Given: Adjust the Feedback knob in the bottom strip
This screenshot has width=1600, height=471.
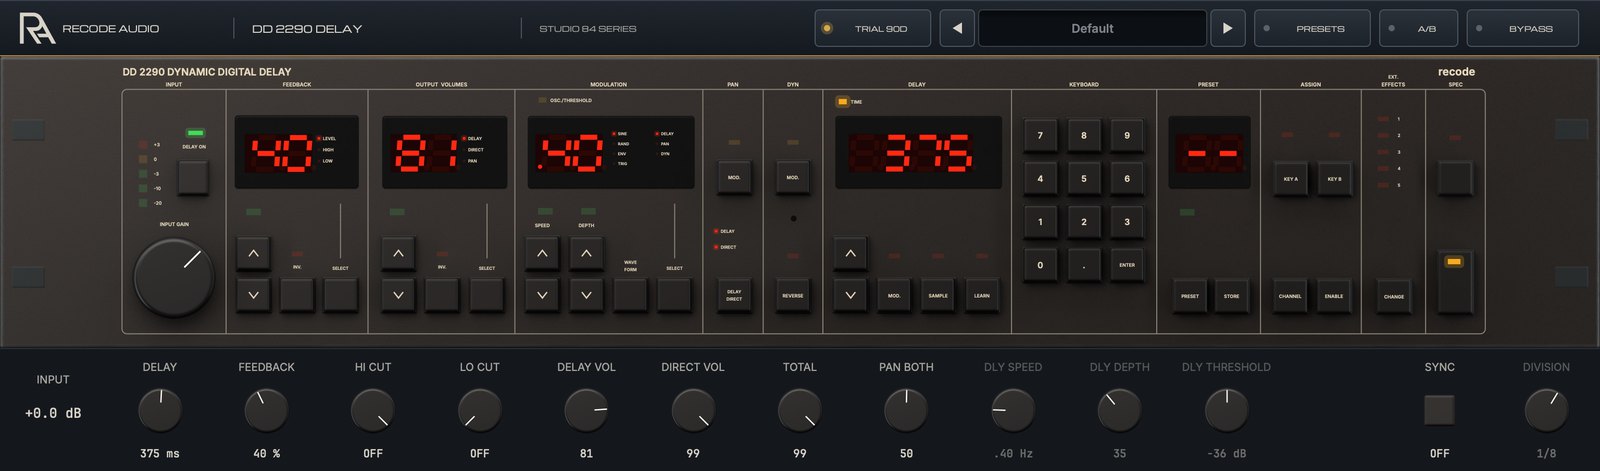Looking at the screenshot, I should [266, 411].
